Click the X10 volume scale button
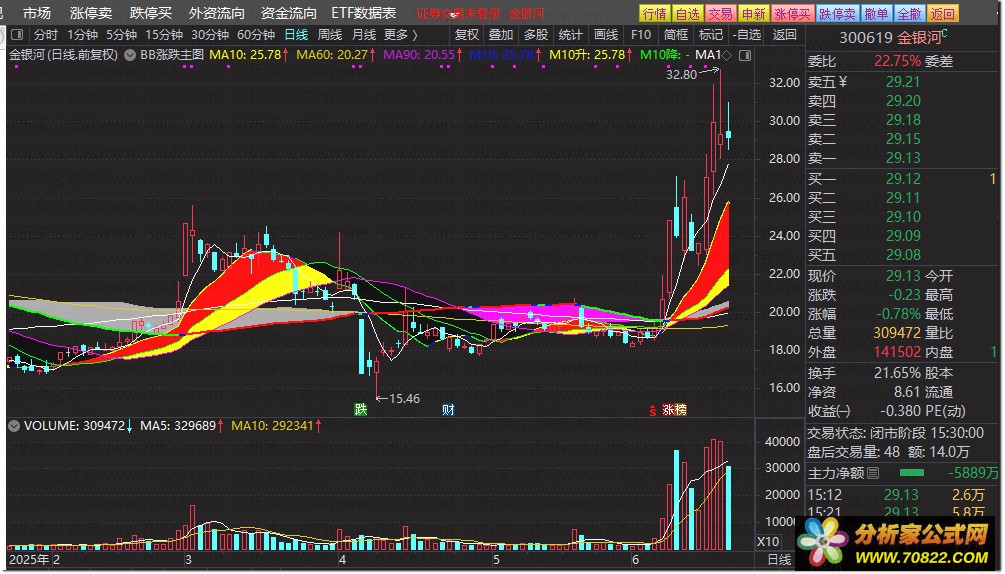The image size is (1005, 574). [x=768, y=542]
